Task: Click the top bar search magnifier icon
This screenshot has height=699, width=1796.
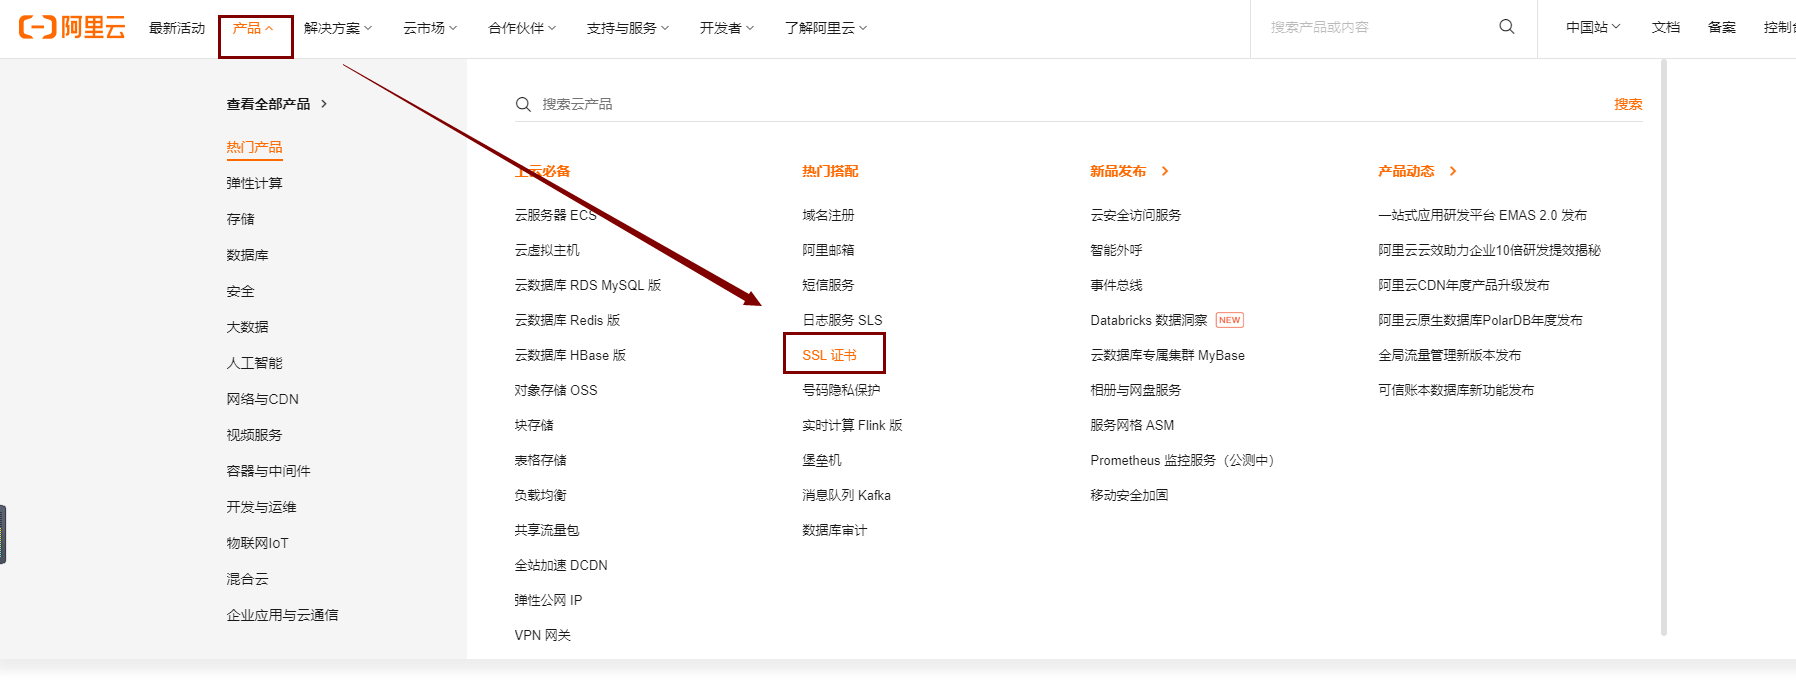Action: (1506, 27)
